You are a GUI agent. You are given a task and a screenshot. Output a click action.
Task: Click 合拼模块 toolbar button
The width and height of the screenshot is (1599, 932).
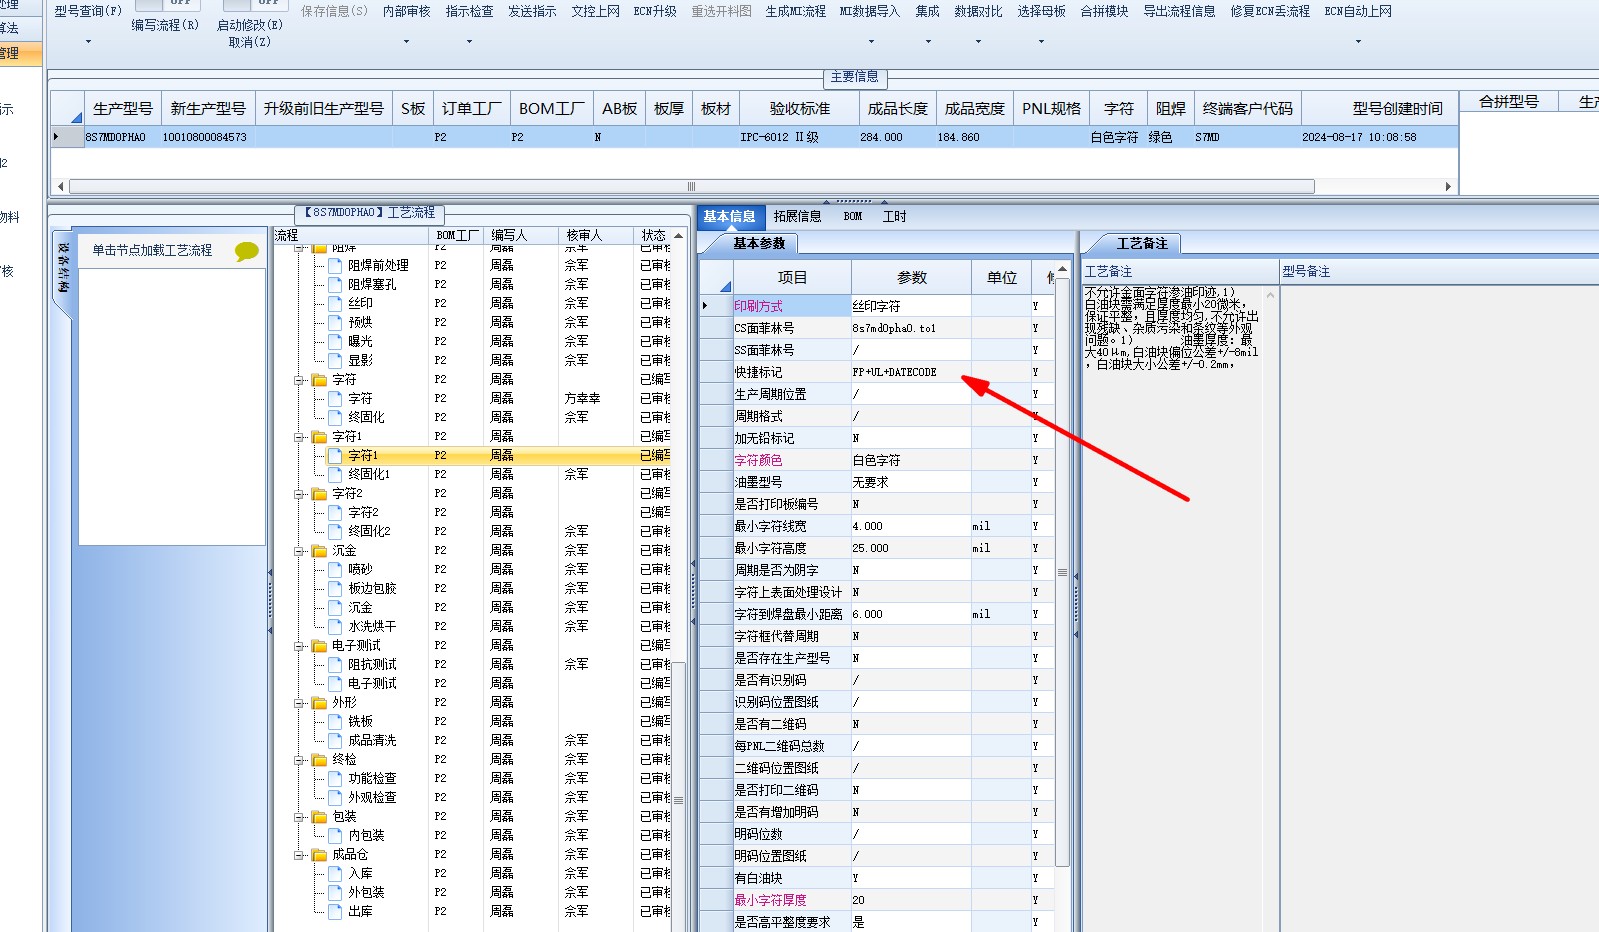coord(1104,11)
